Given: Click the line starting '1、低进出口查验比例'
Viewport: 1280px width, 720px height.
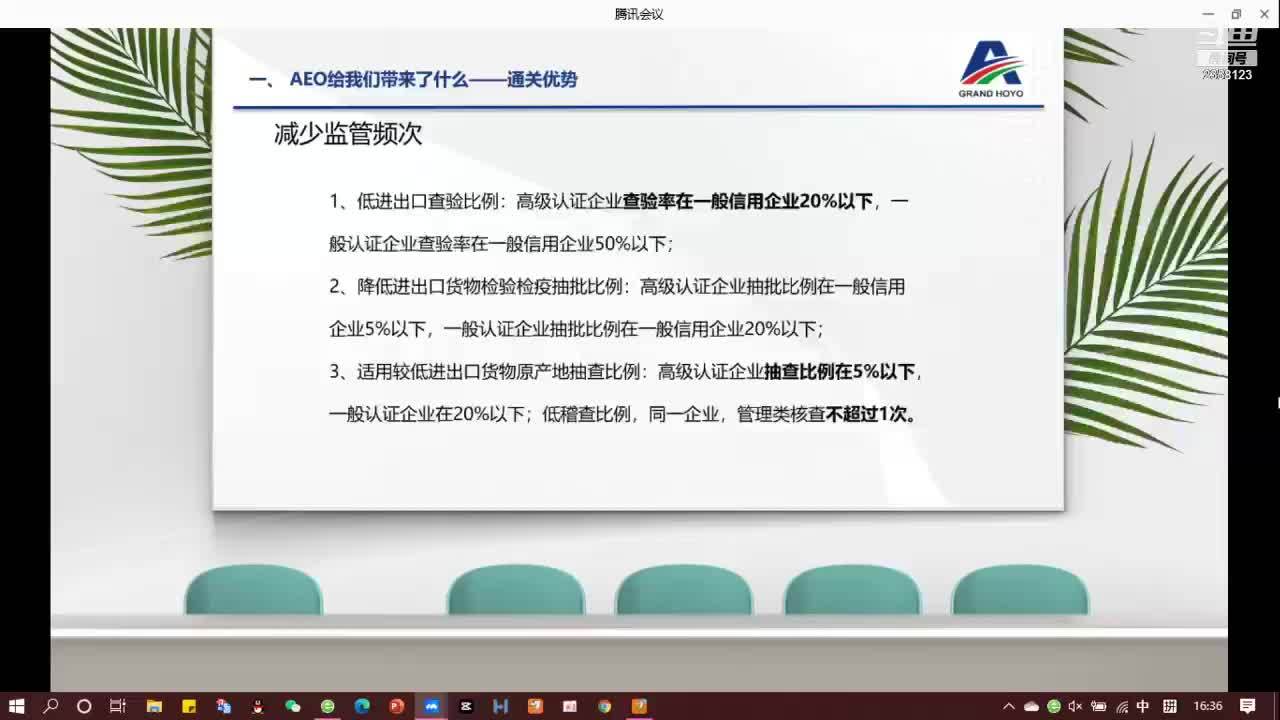Looking at the screenshot, I should tap(619, 201).
